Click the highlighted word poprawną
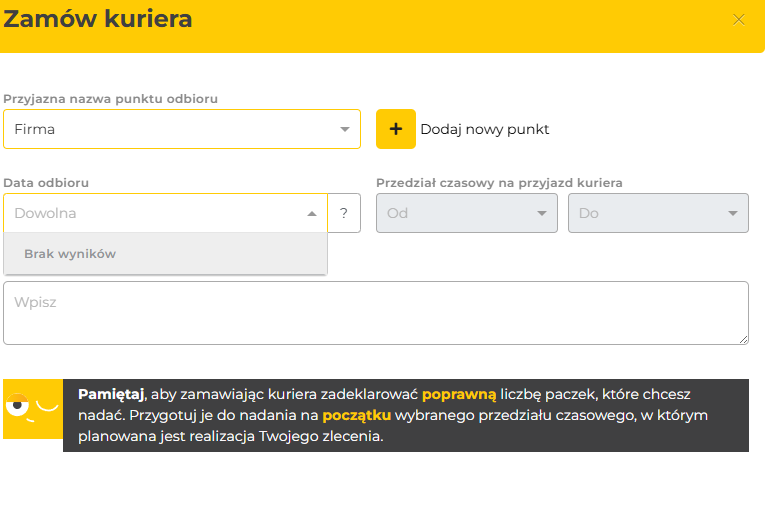 pyautogui.click(x=459, y=395)
